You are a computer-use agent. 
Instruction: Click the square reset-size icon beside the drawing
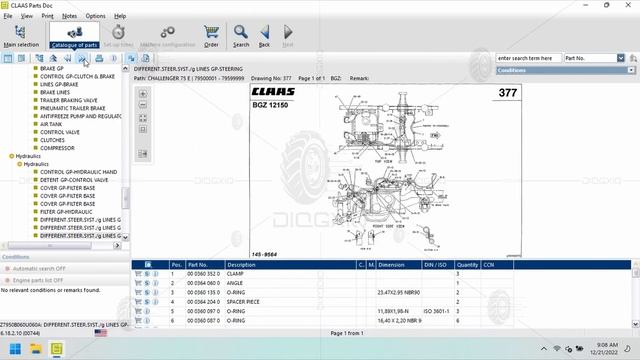pos(143,130)
